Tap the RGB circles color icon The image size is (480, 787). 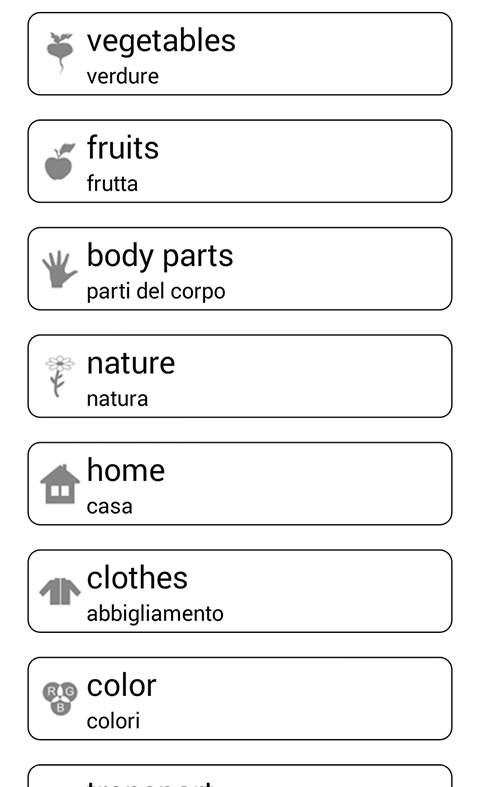[x=60, y=698]
